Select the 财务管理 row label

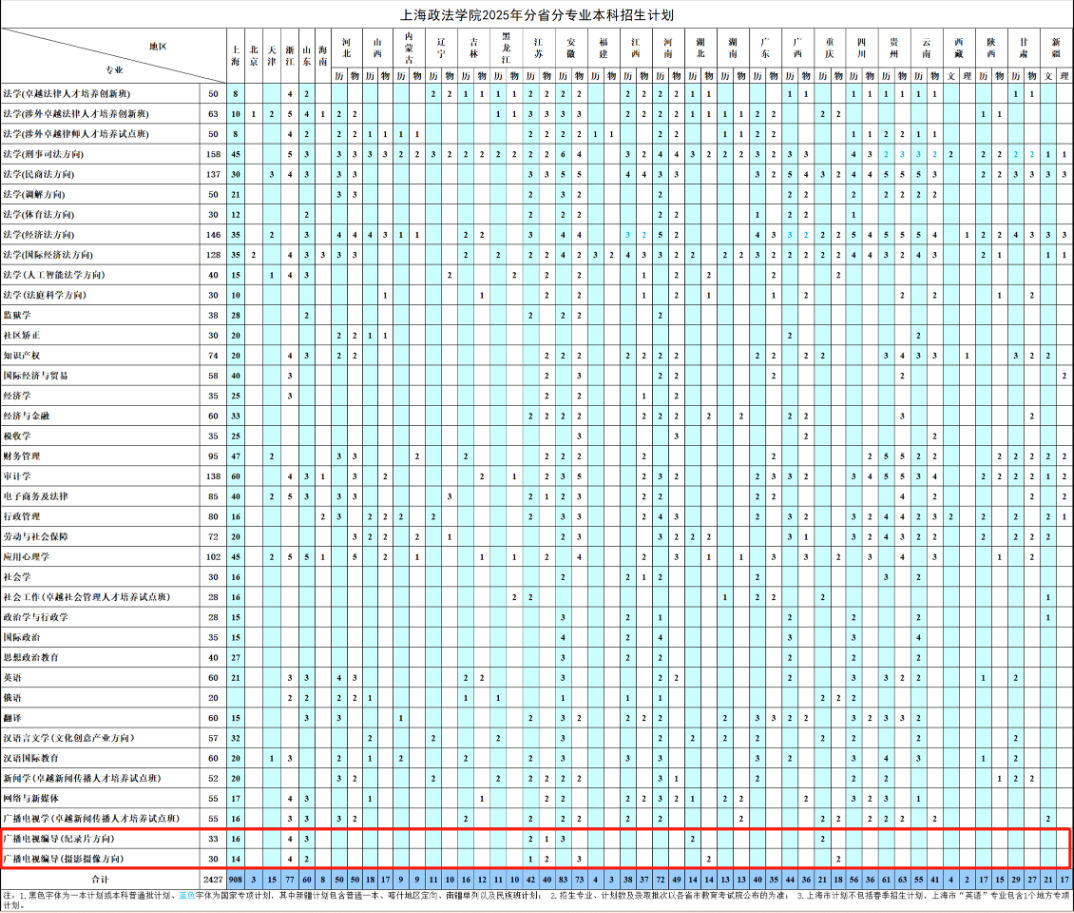pos(22,456)
